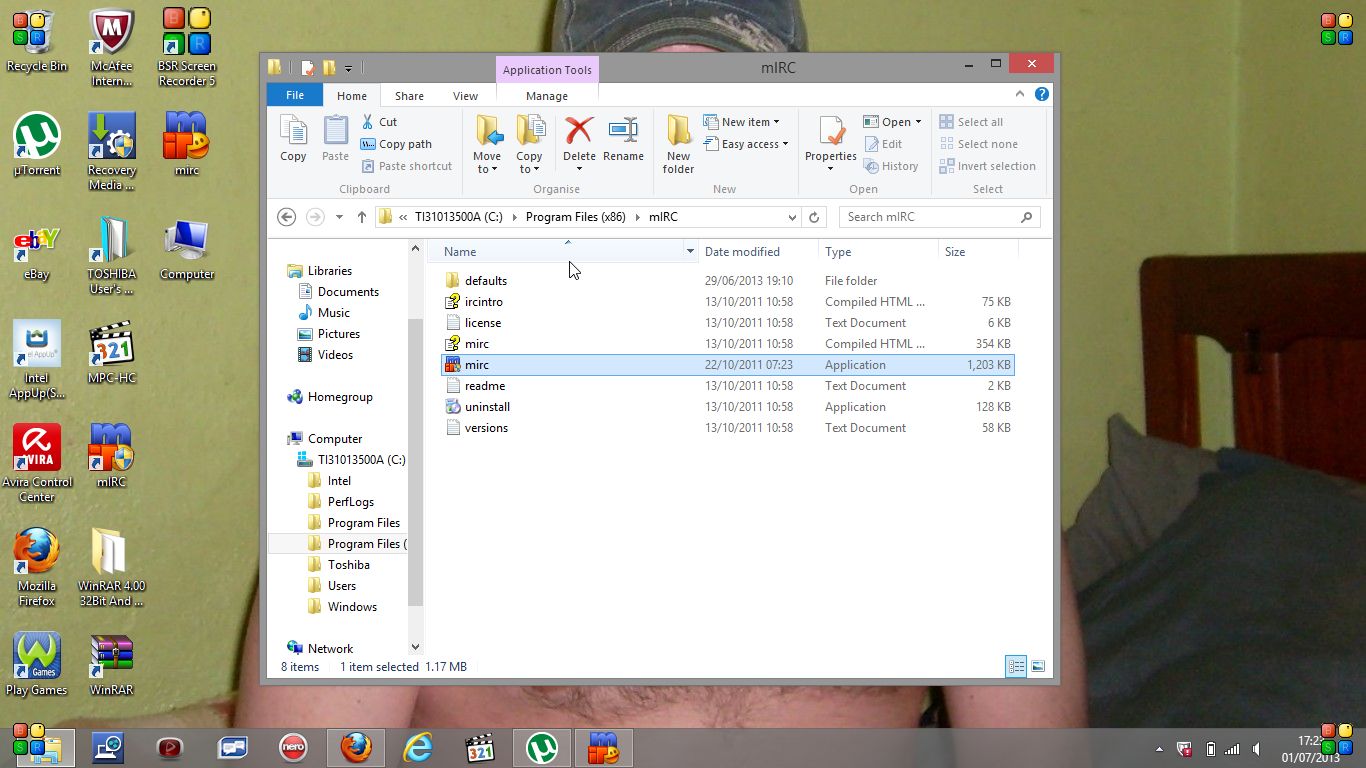Image resolution: width=1366 pixels, height=768 pixels.
Task: Select Avira Control Center desktop icon
Action: (x=37, y=464)
